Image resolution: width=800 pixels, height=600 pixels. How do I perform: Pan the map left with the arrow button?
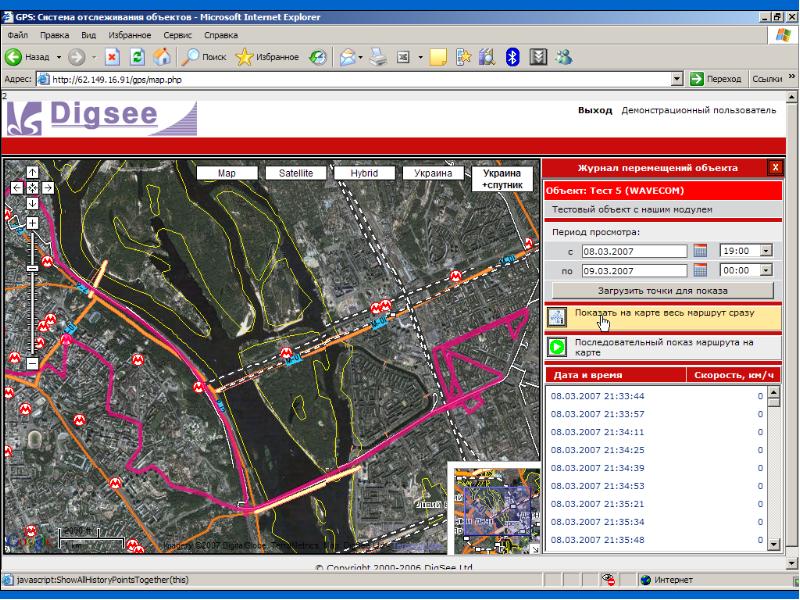click(x=17, y=187)
